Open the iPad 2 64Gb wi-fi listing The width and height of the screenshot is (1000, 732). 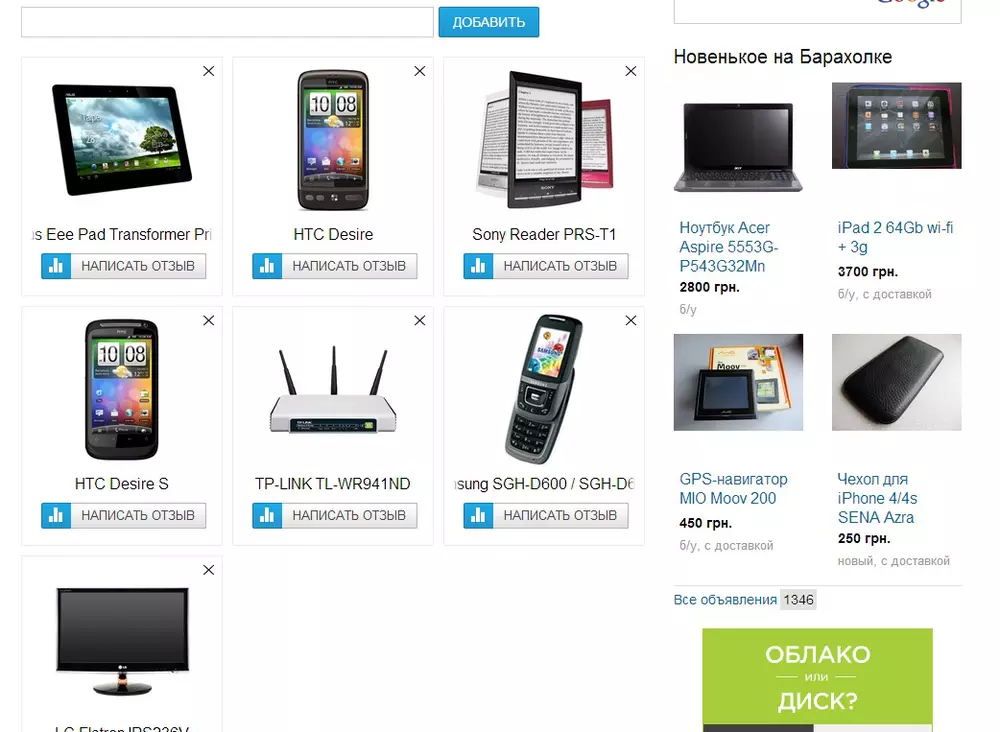895,237
